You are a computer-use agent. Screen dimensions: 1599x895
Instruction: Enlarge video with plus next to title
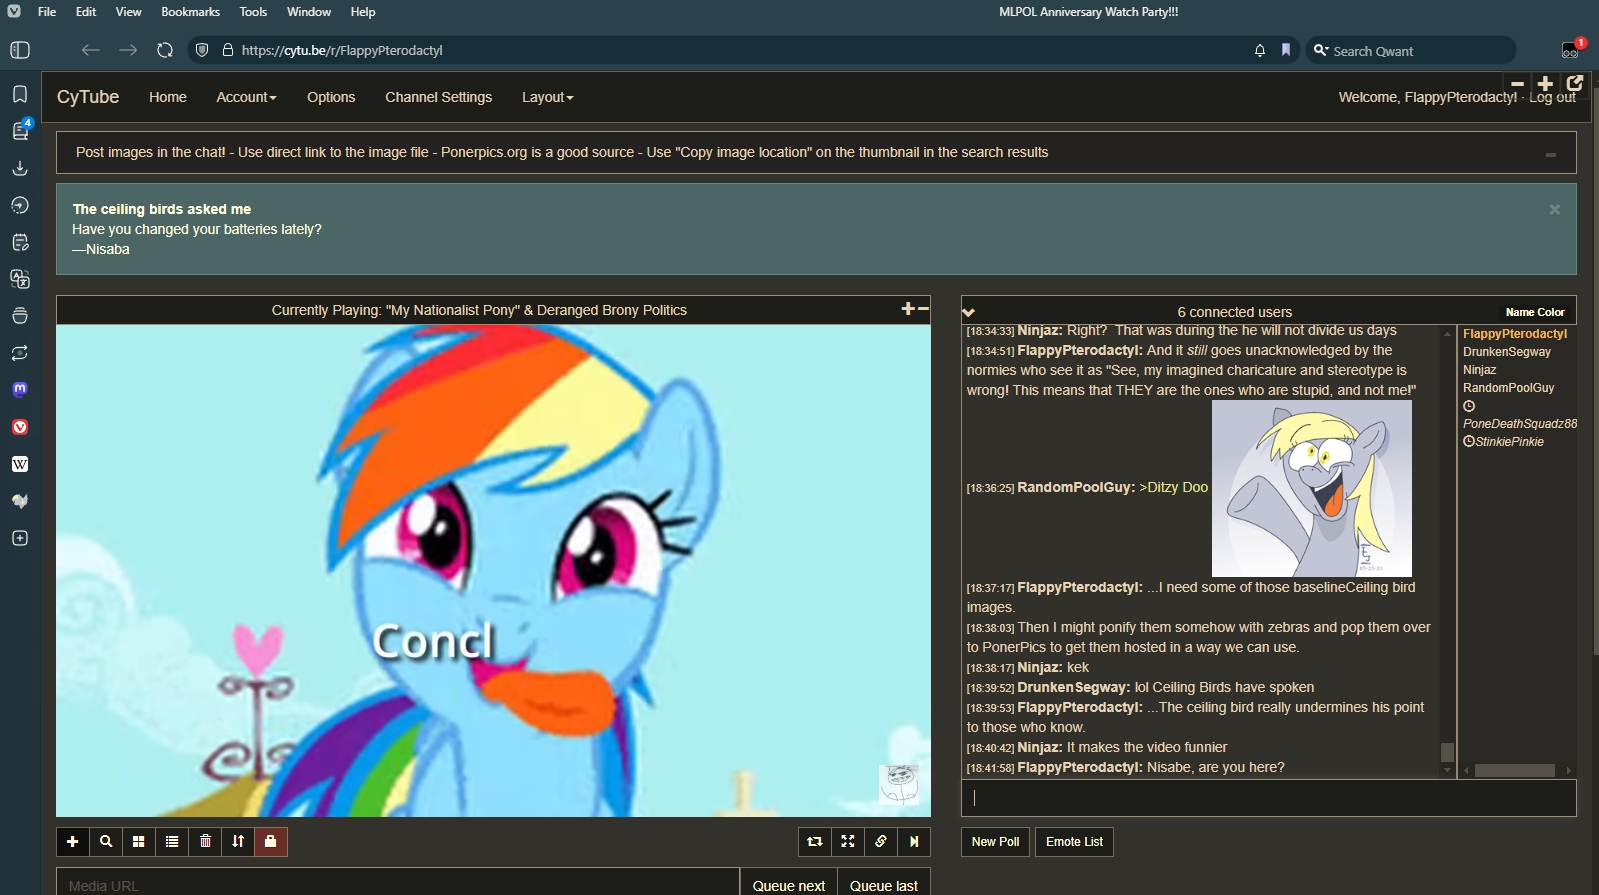pyautogui.click(x=908, y=309)
